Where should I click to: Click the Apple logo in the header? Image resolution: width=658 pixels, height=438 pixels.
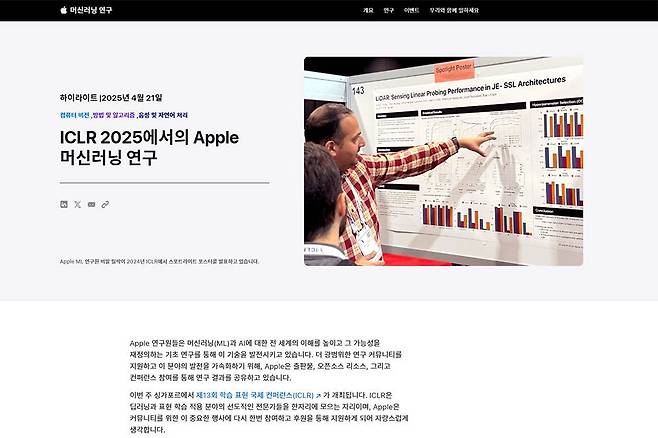point(64,10)
